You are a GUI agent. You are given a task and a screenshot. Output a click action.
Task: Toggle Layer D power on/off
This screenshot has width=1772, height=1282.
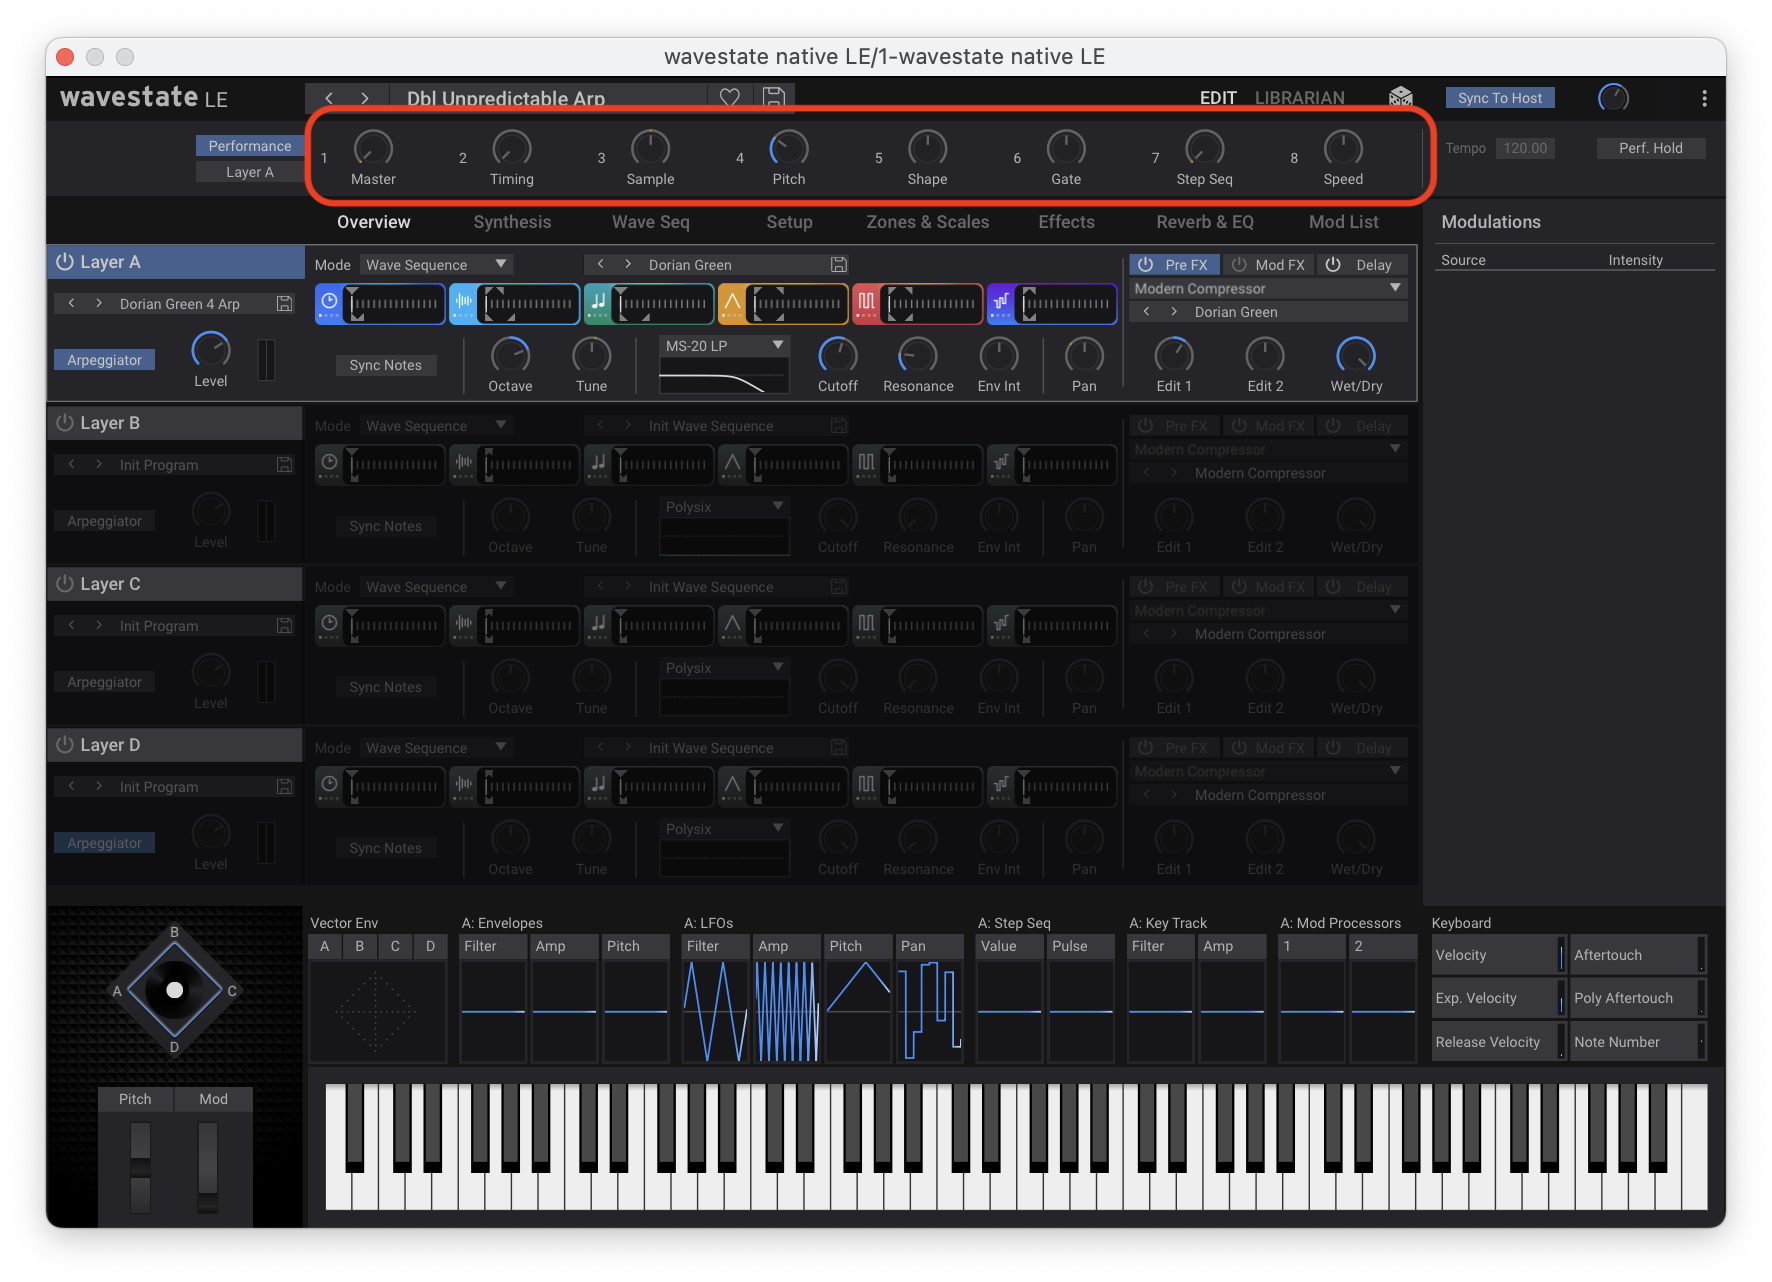(65, 745)
